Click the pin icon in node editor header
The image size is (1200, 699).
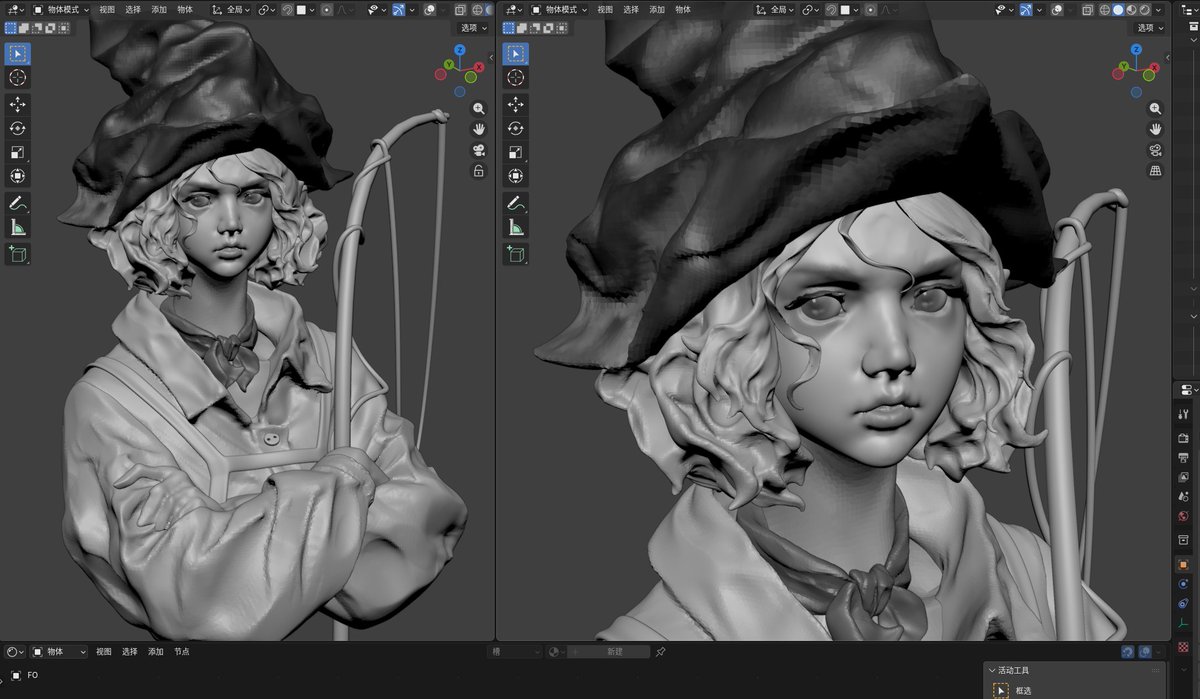(660, 651)
